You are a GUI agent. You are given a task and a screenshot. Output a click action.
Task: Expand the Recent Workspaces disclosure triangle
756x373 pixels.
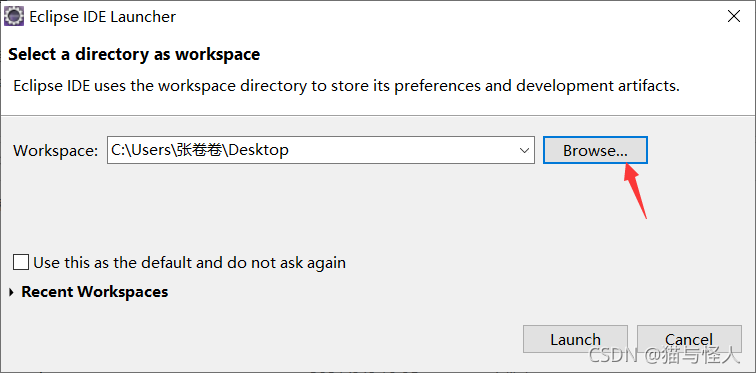[12, 292]
